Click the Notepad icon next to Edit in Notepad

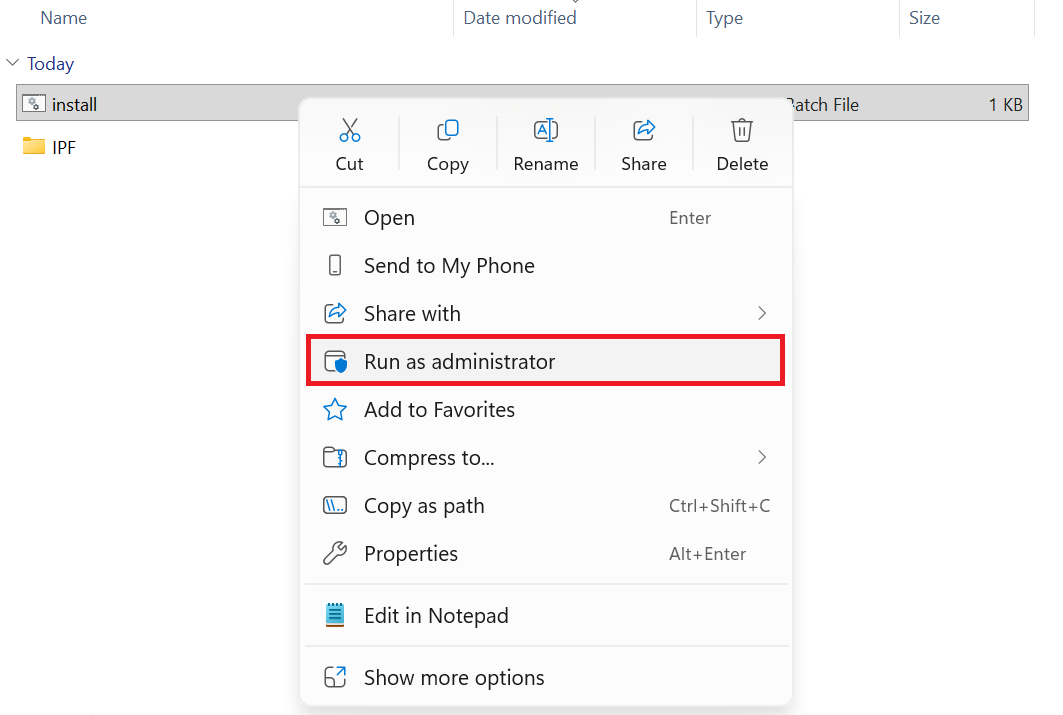tap(335, 615)
